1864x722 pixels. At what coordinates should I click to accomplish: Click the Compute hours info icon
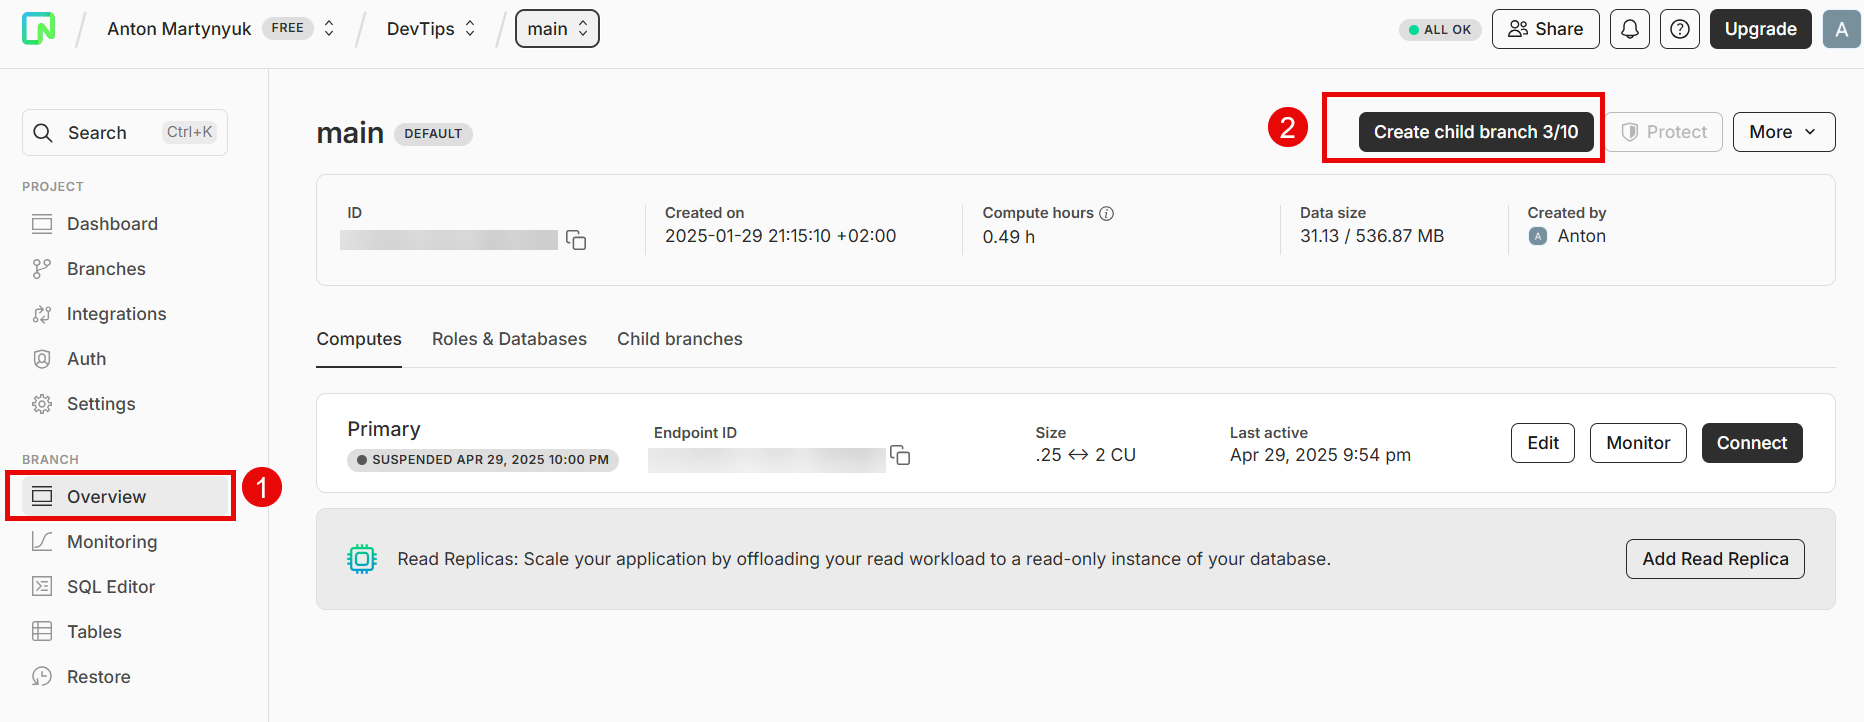click(1107, 213)
